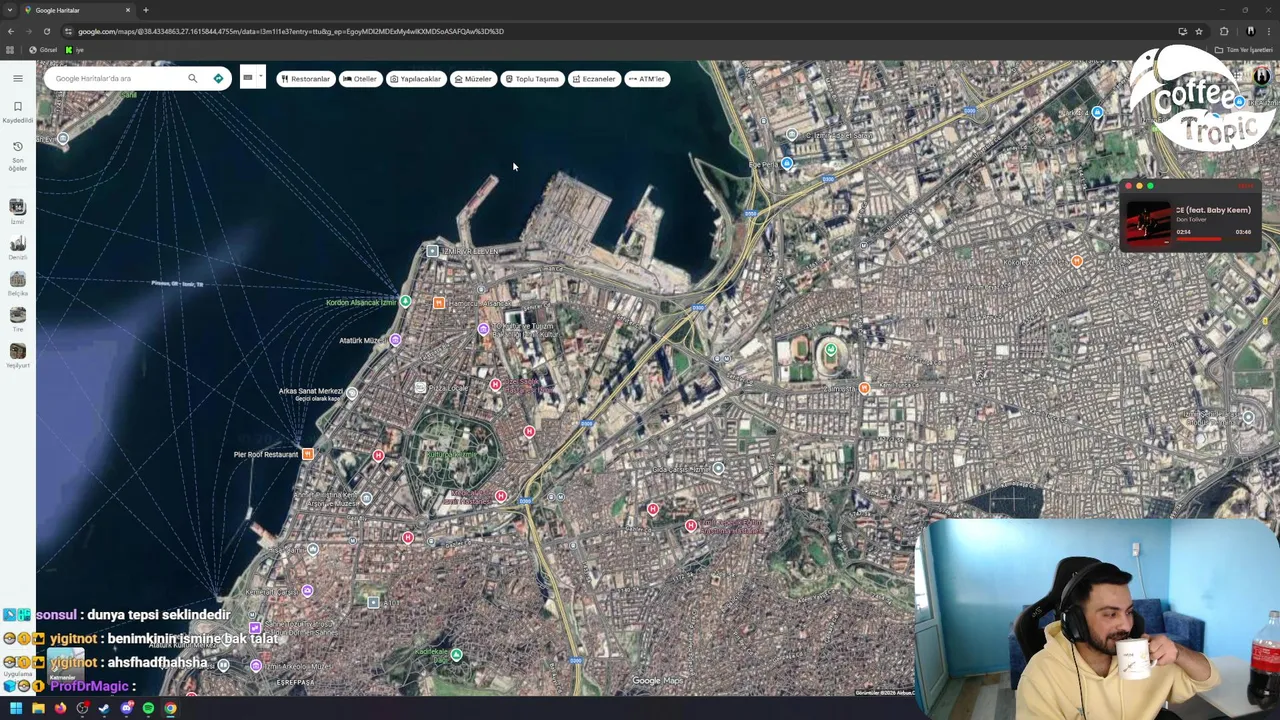The width and height of the screenshot is (1280, 720).
Task: Expand the dropdown arrow beside the search box
Action: (260, 76)
